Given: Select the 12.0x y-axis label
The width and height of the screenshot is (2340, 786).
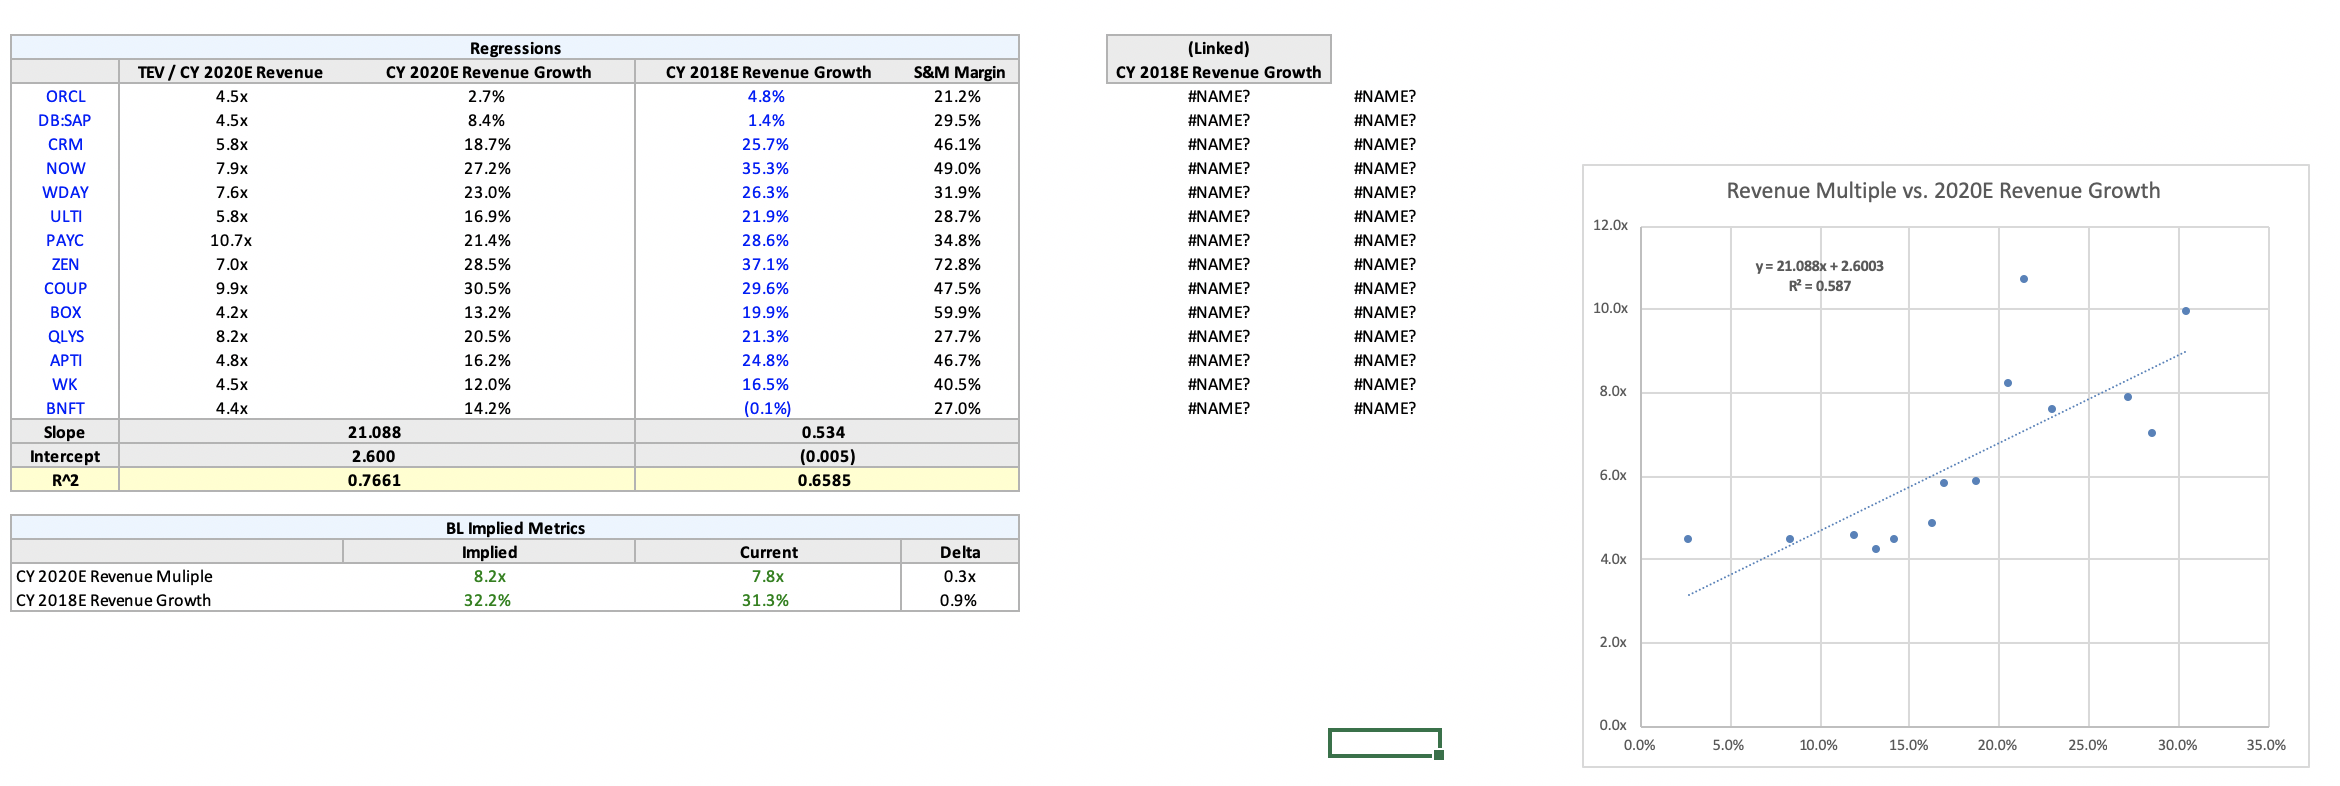Looking at the screenshot, I should (x=1610, y=225).
